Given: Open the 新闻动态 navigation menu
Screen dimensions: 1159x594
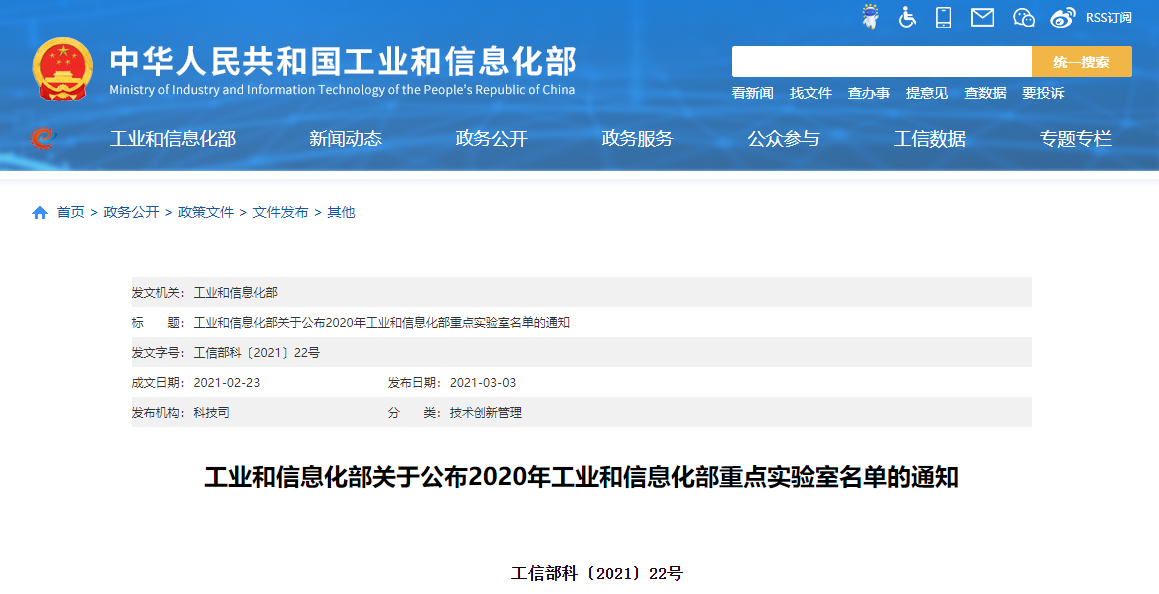Looking at the screenshot, I should pos(345,138).
